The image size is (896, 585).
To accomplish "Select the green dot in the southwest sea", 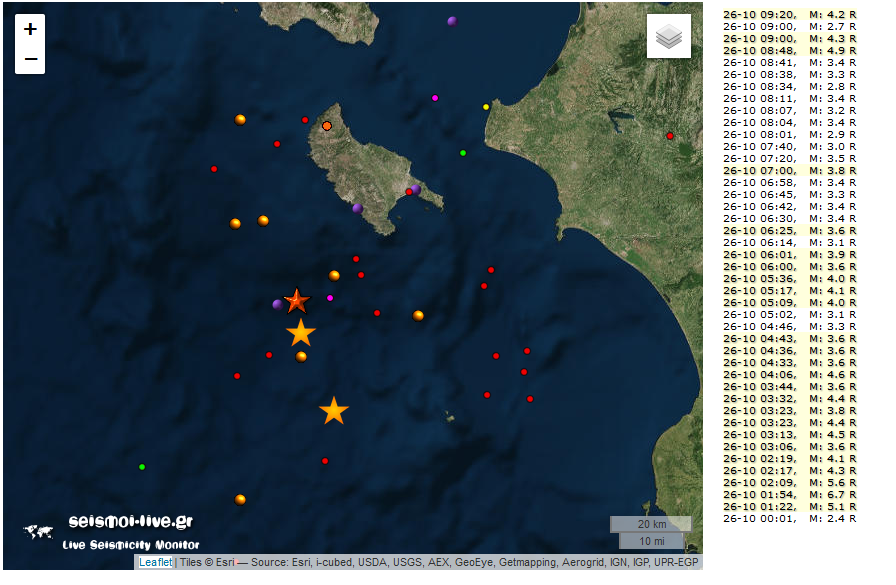I will (x=142, y=467).
